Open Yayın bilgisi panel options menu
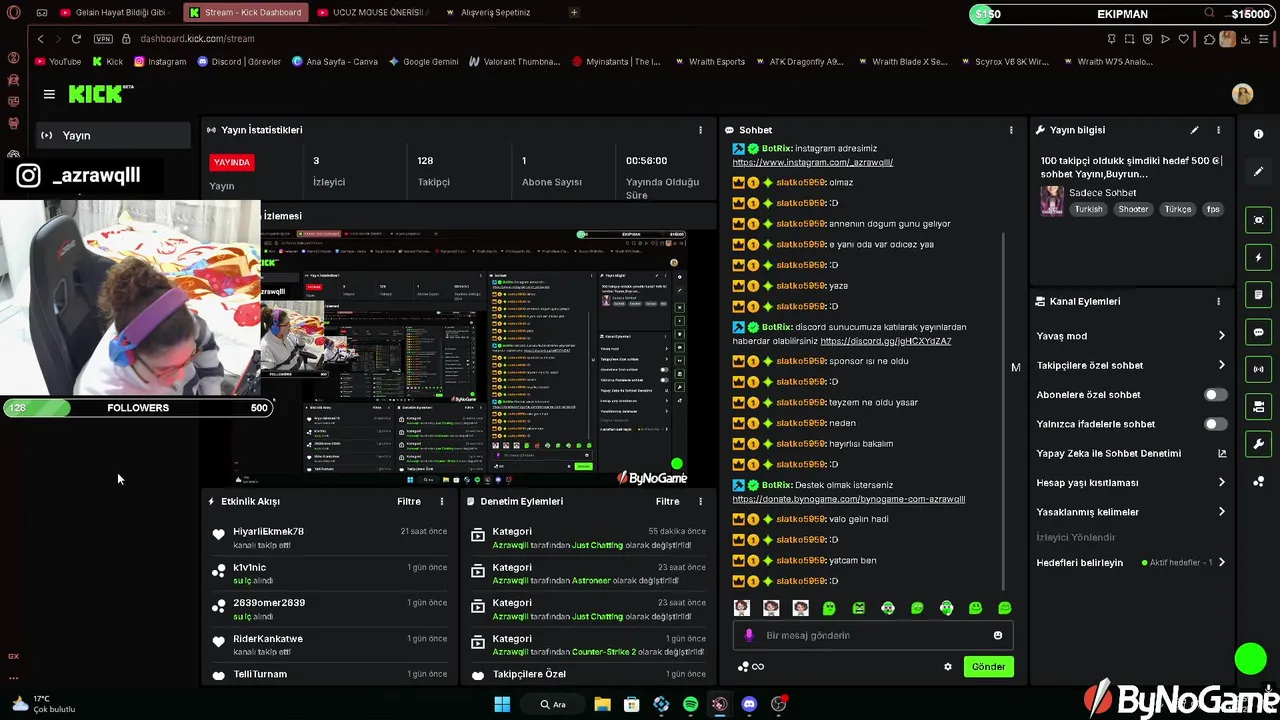 pyautogui.click(x=1218, y=130)
